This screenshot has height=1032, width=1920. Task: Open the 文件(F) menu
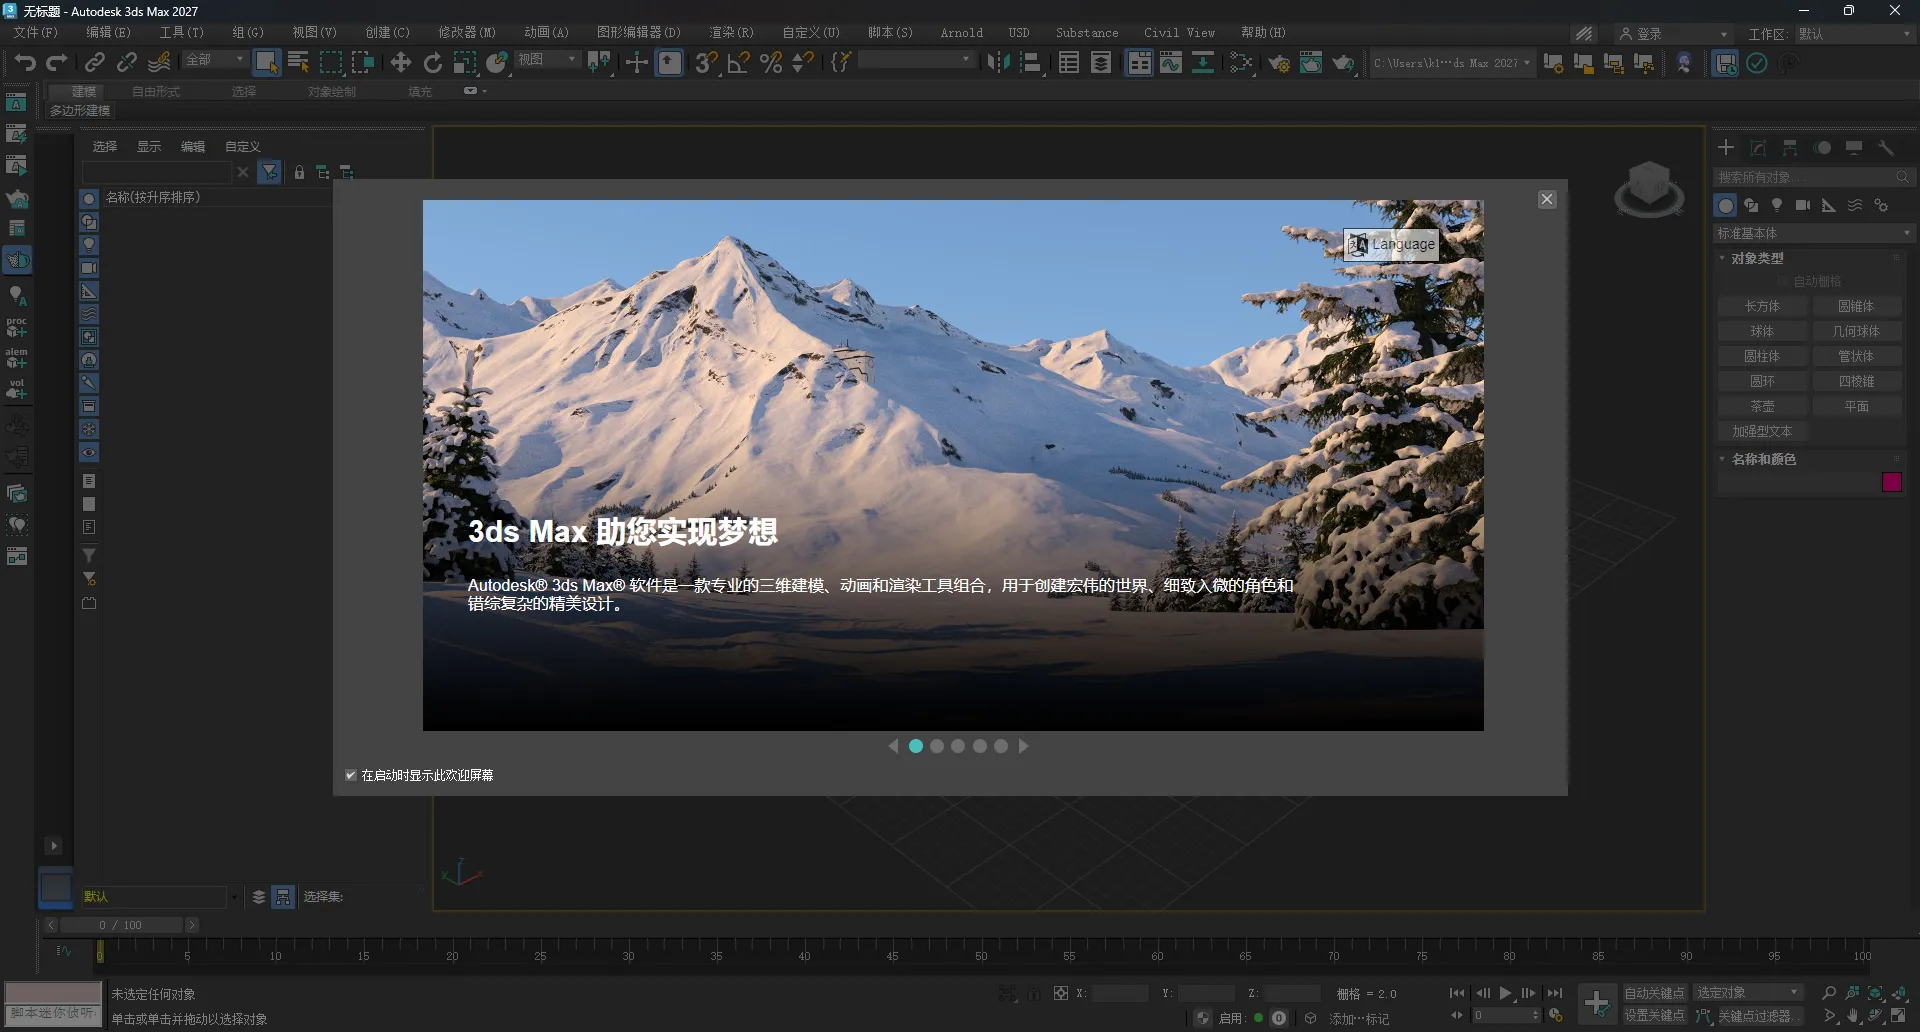36,33
